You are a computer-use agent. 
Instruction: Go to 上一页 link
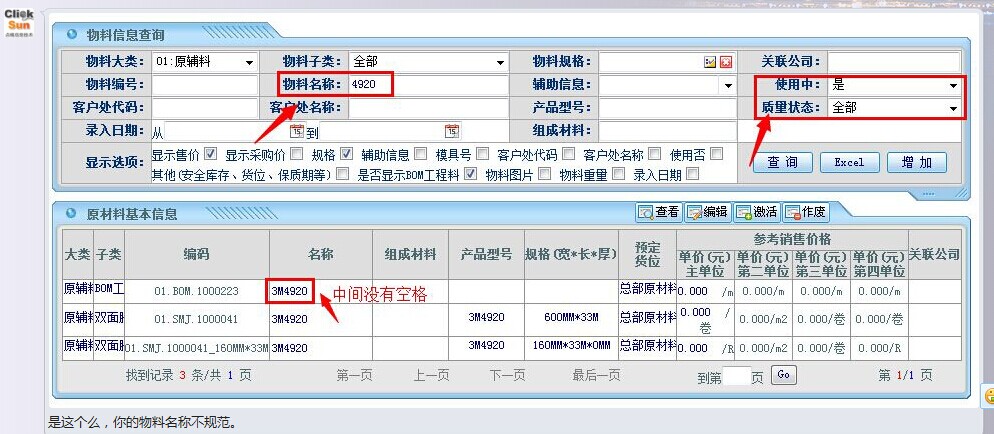[431, 375]
